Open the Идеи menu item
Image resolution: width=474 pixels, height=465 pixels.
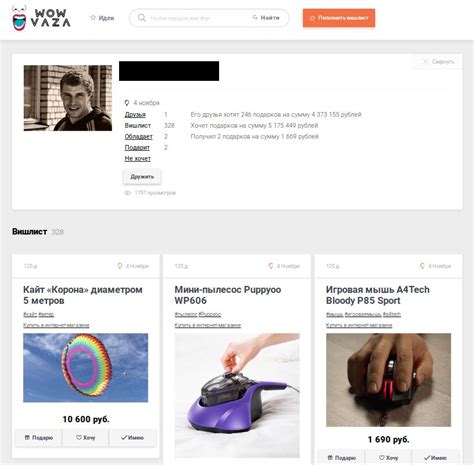[x=102, y=18]
